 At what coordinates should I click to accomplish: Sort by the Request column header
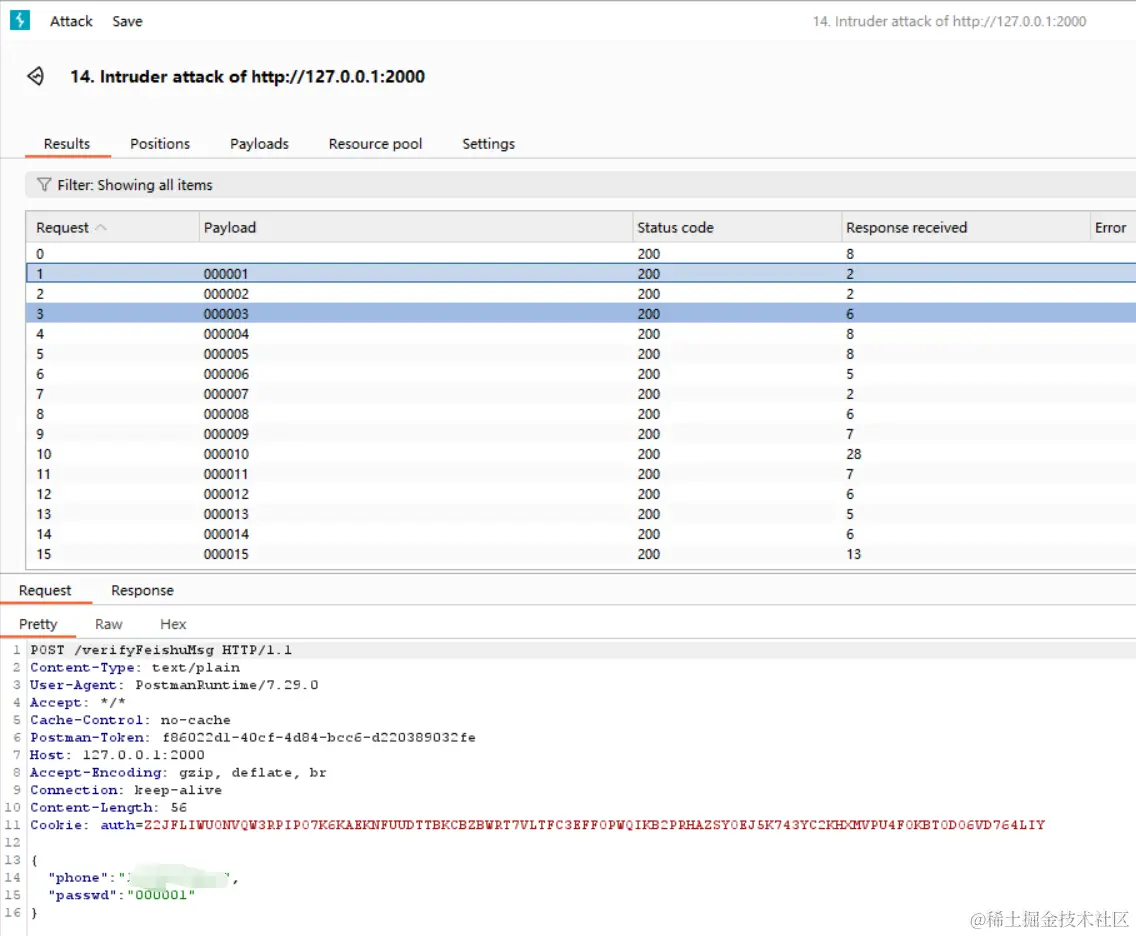[112, 227]
